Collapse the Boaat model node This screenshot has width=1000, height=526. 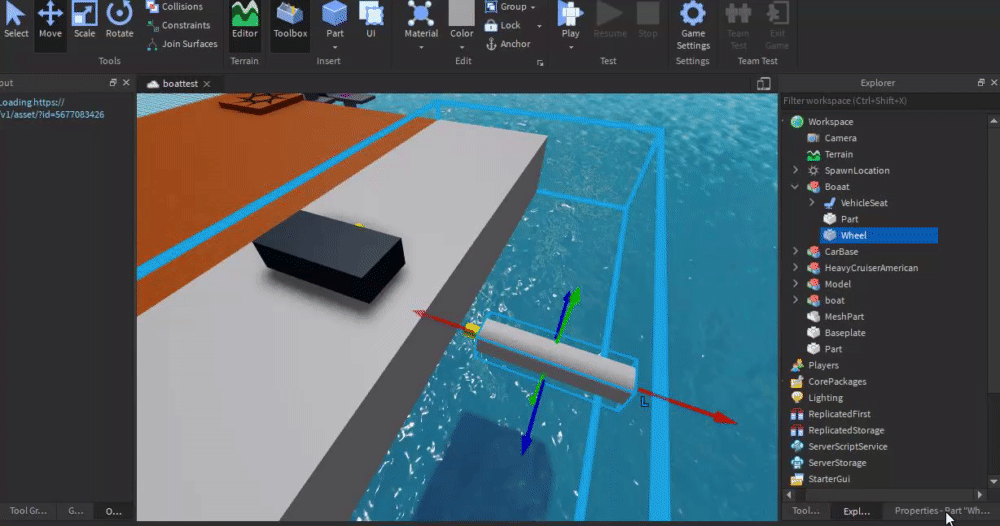795,187
